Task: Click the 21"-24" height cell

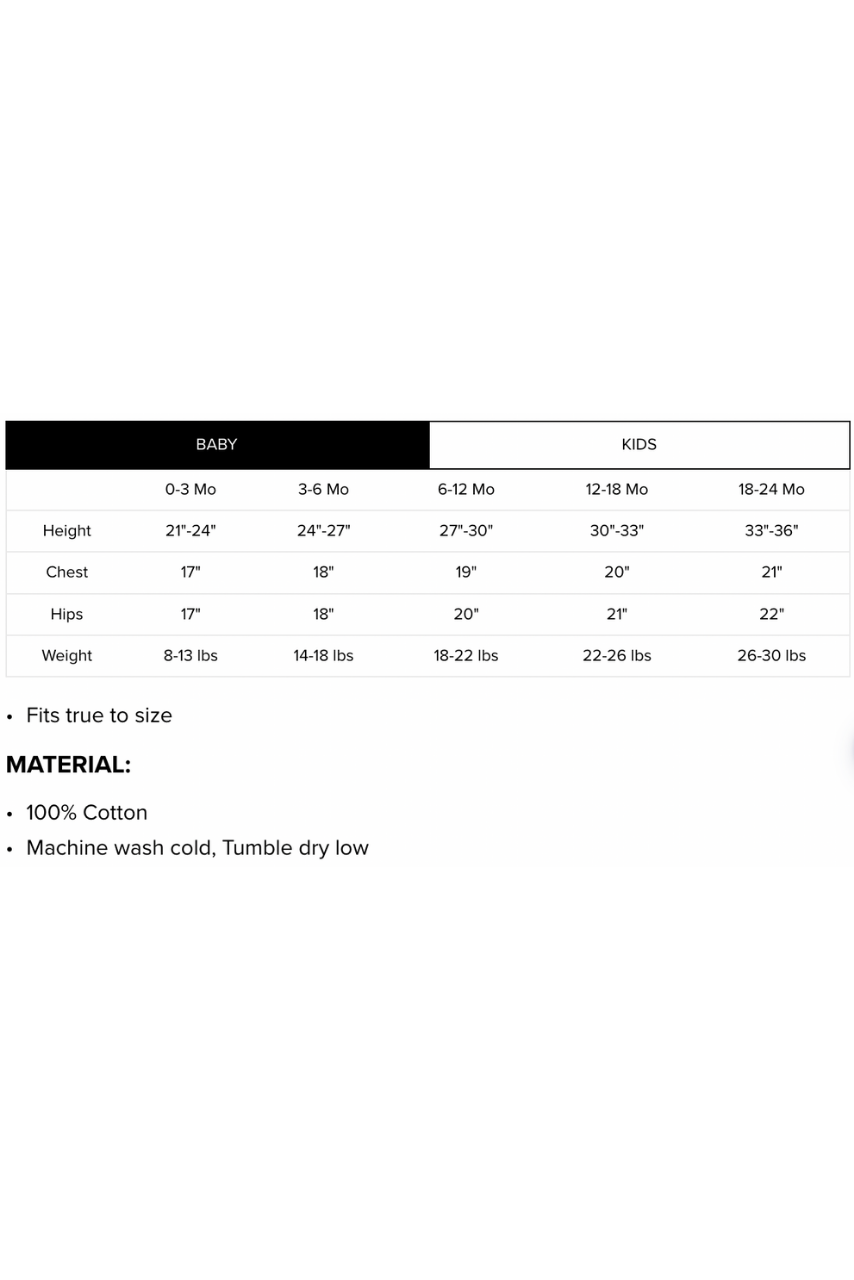Action: 190,531
